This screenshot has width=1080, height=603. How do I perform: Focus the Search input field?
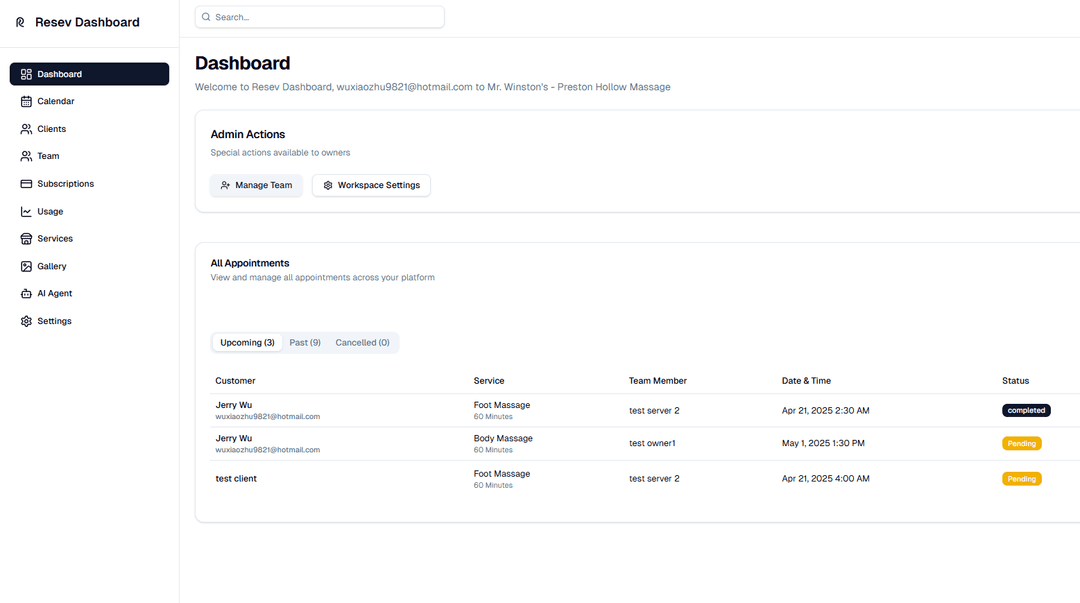click(x=325, y=17)
